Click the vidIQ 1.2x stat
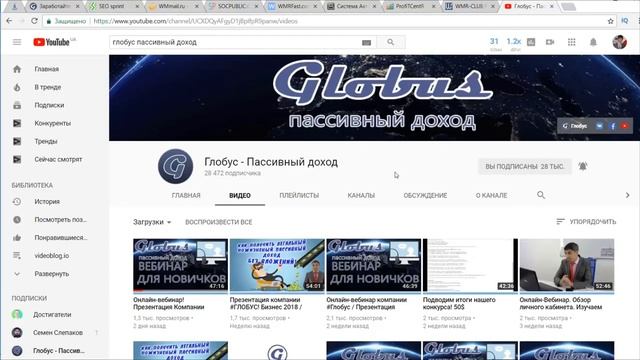The height and width of the screenshot is (360, 640). [514, 44]
